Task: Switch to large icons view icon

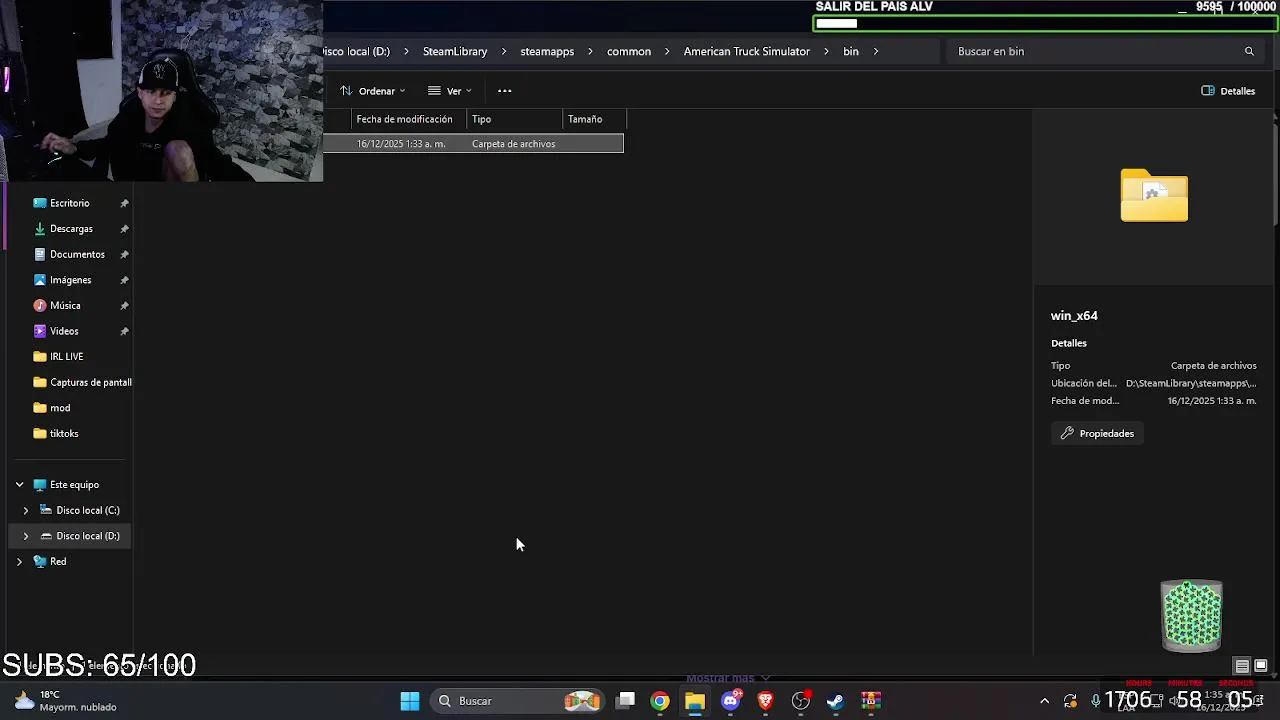Action: click(1261, 666)
